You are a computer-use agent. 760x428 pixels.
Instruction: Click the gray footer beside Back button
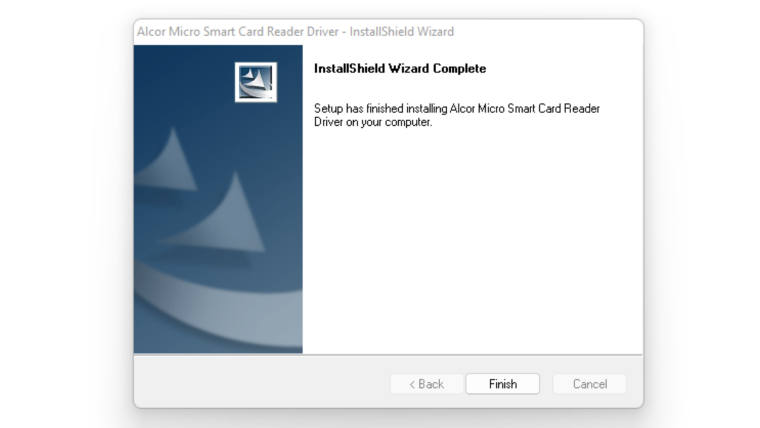(x=262, y=383)
